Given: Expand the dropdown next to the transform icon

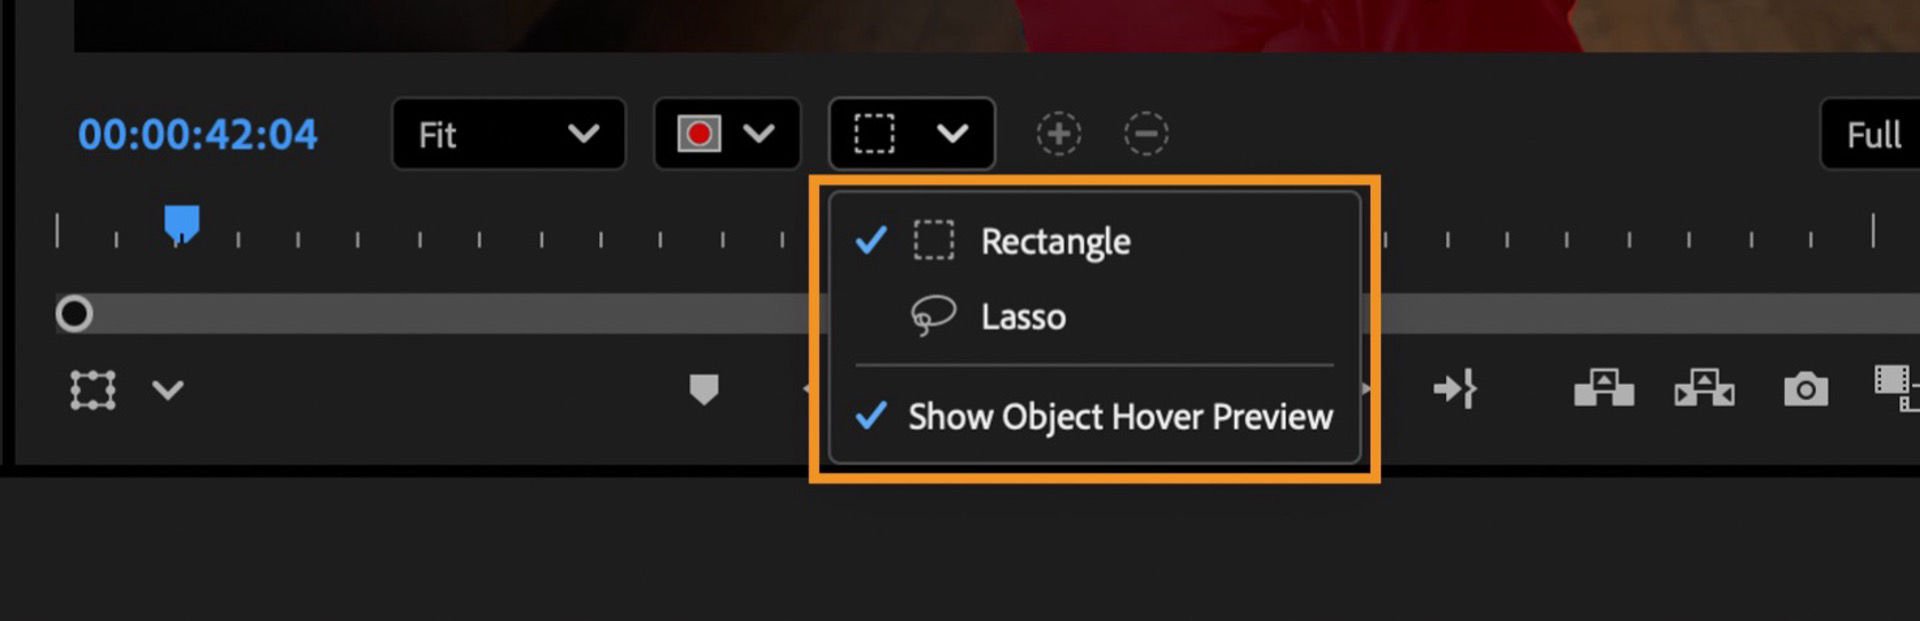Looking at the screenshot, I should [x=167, y=390].
